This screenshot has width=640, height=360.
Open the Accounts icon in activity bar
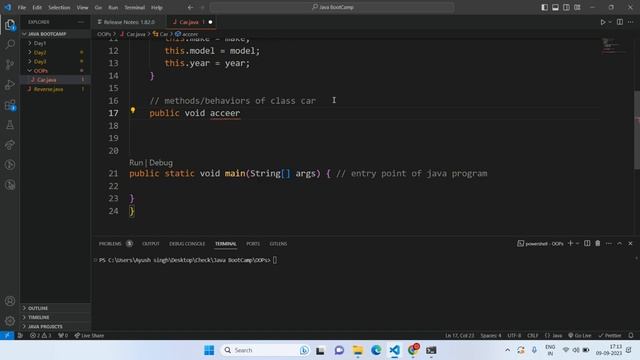pyautogui.click(x=10, y=301)
